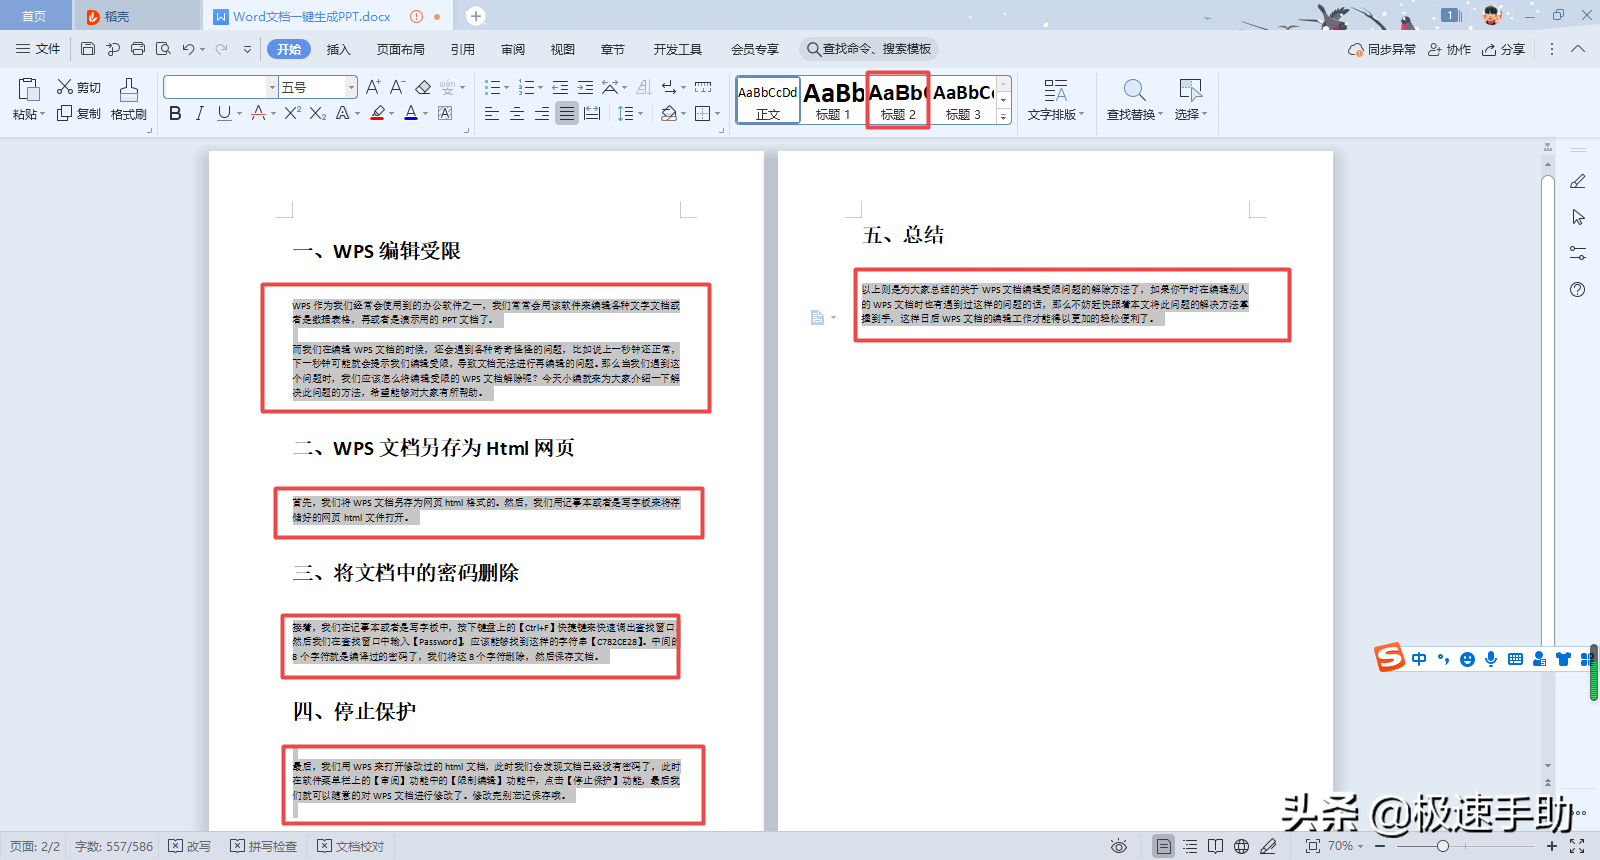Apply the 标题 3 heading style
The image size is (1600, 860).
point(964,100)
